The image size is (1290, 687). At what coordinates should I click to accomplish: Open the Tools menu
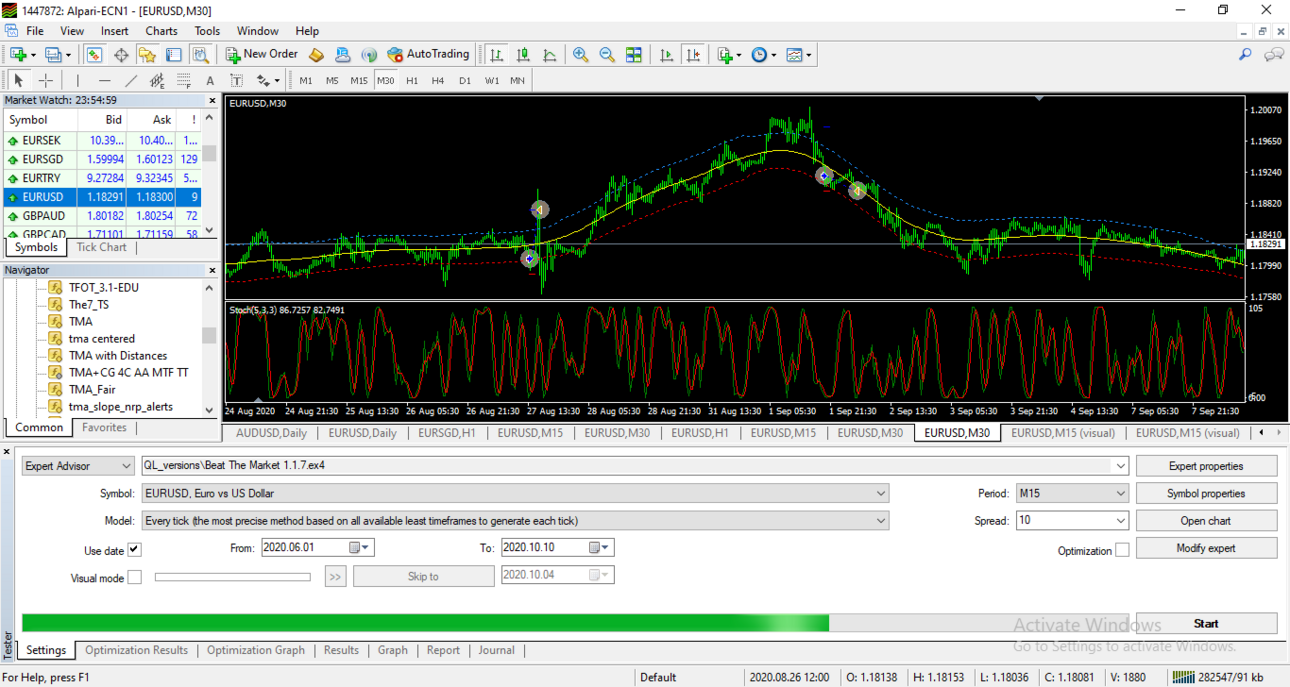point(207,31)
